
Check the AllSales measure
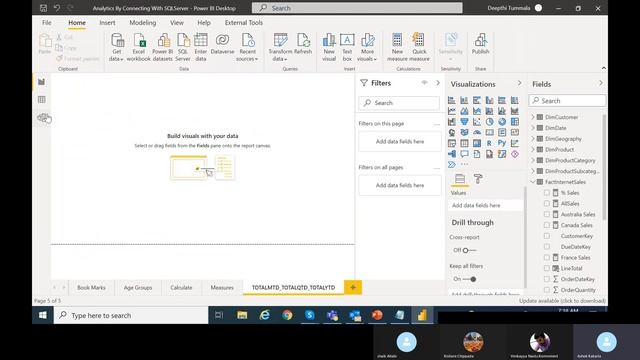tap(547, 203)
